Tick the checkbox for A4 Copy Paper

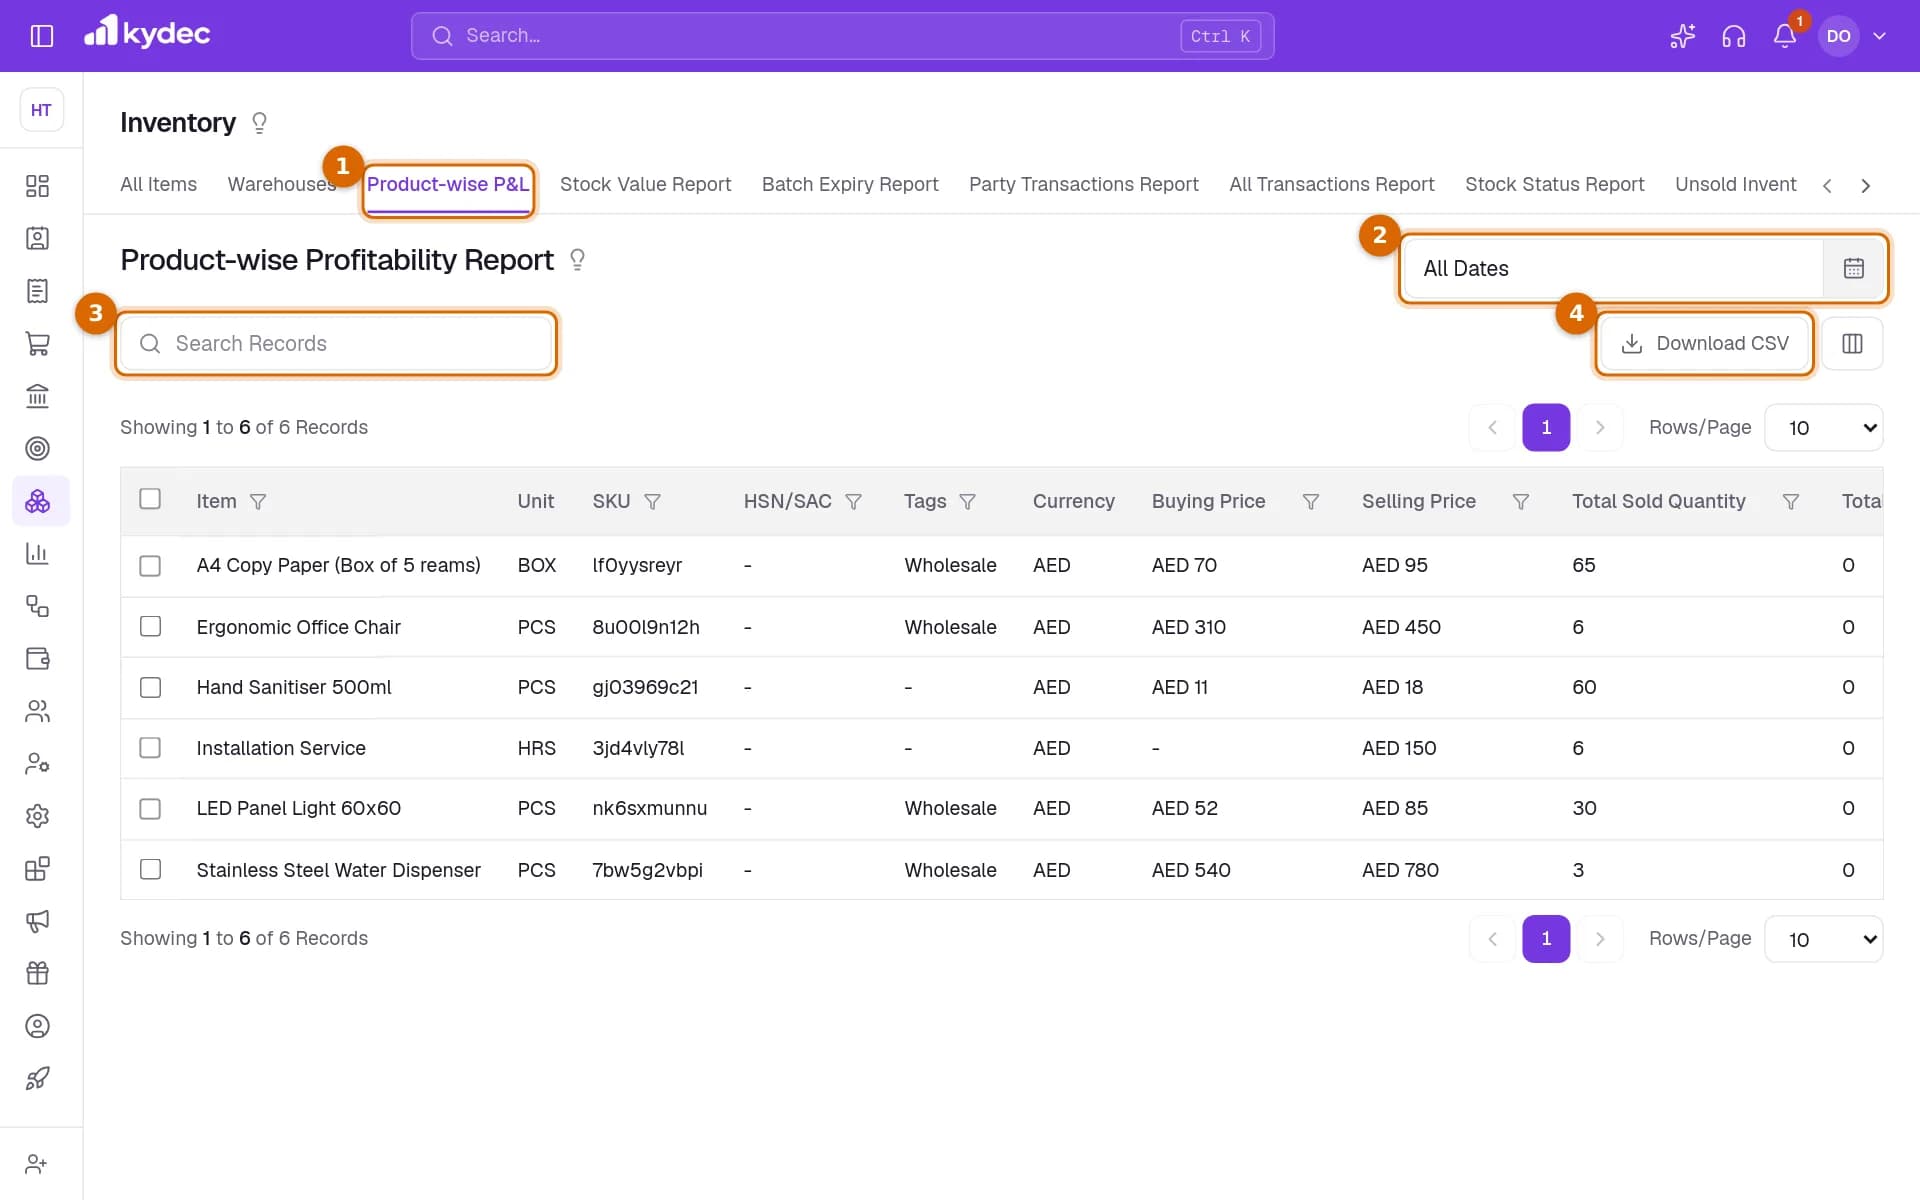coord(150,566)
